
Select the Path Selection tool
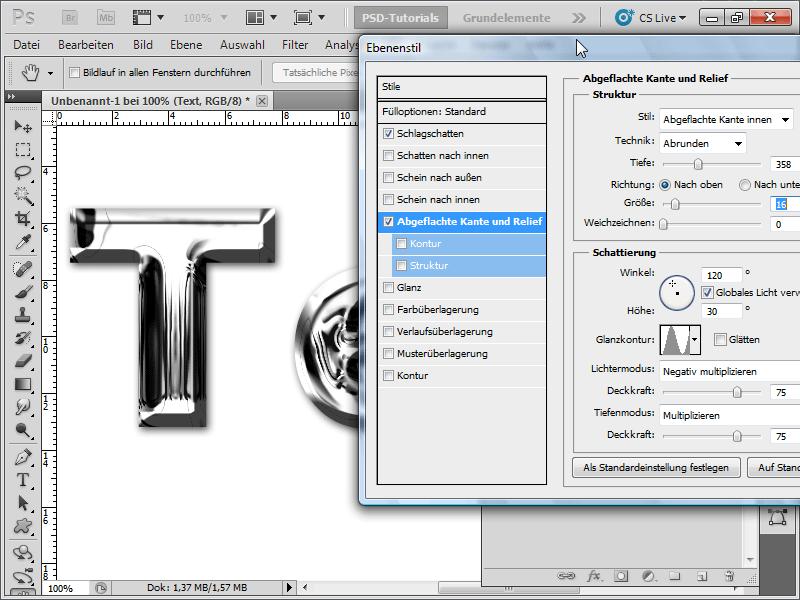[x=23, y=503]
